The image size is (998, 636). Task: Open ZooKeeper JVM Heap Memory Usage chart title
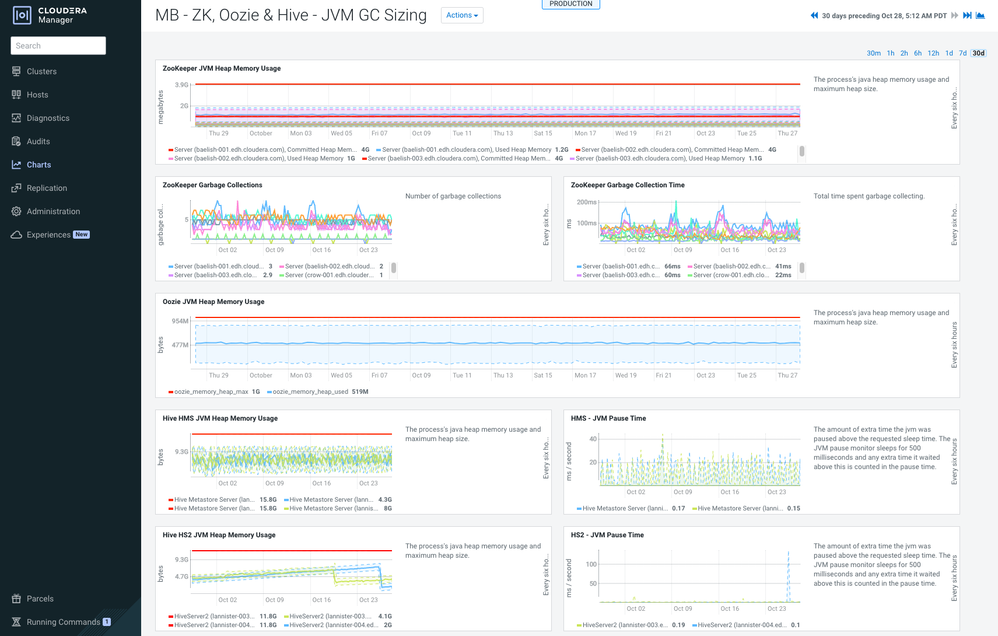(x=221, y=69)
